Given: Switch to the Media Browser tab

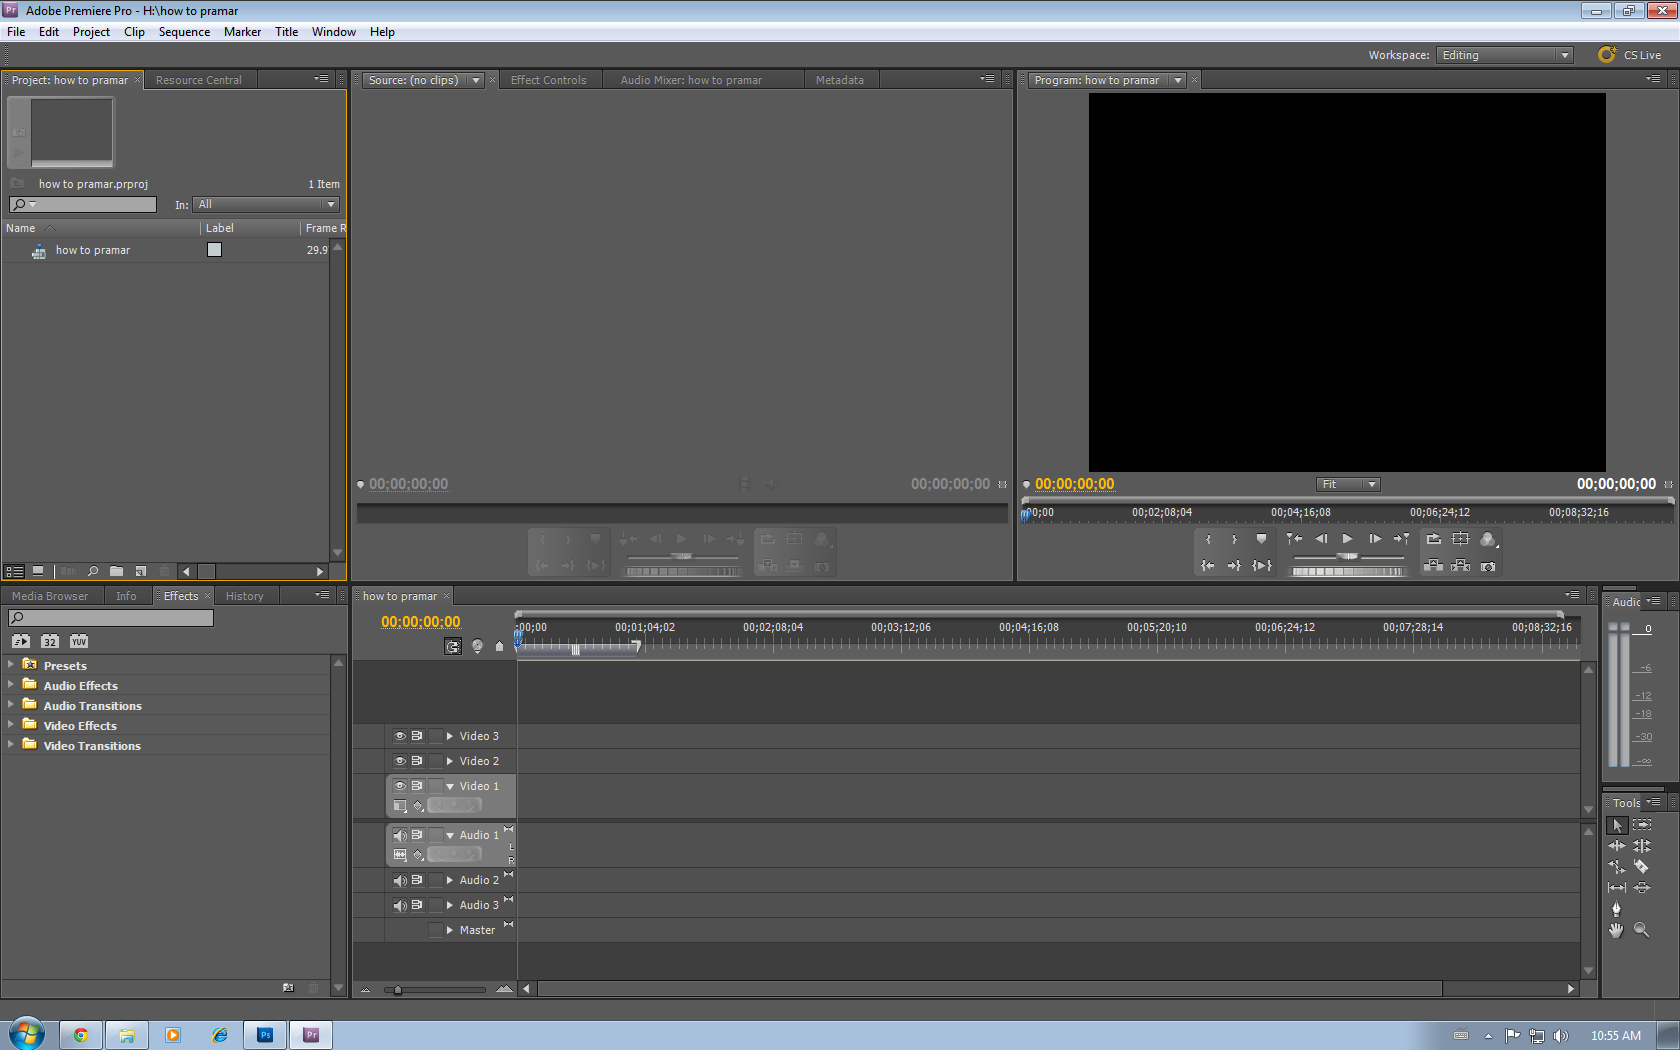Looking at the screenshot, I should point(50,596).
